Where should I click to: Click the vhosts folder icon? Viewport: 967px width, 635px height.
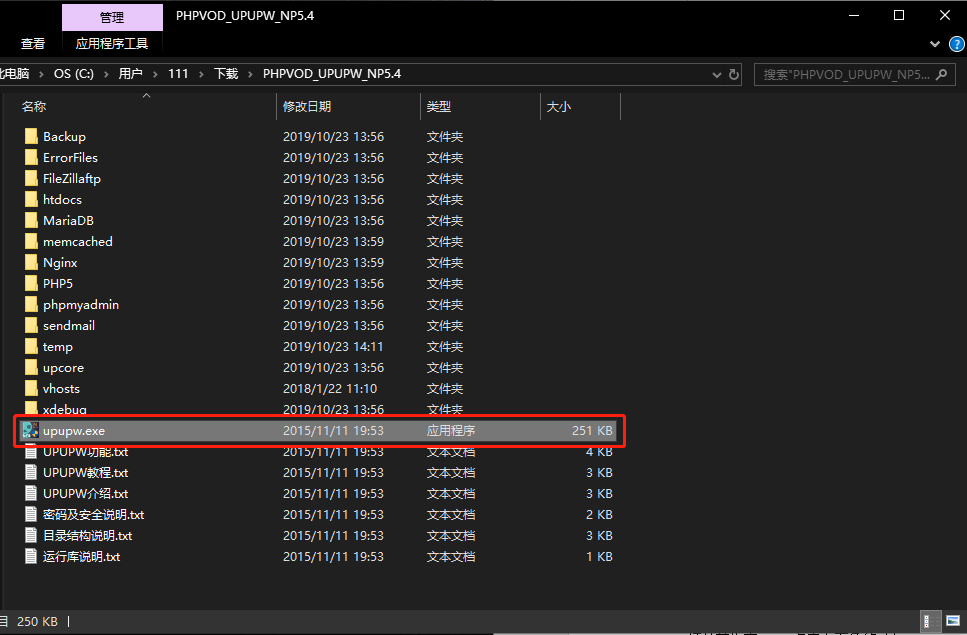coord(31,388)
